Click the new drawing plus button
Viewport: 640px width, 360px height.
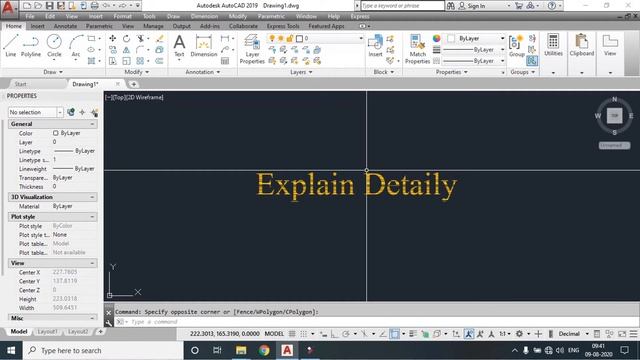coord(133,84)
